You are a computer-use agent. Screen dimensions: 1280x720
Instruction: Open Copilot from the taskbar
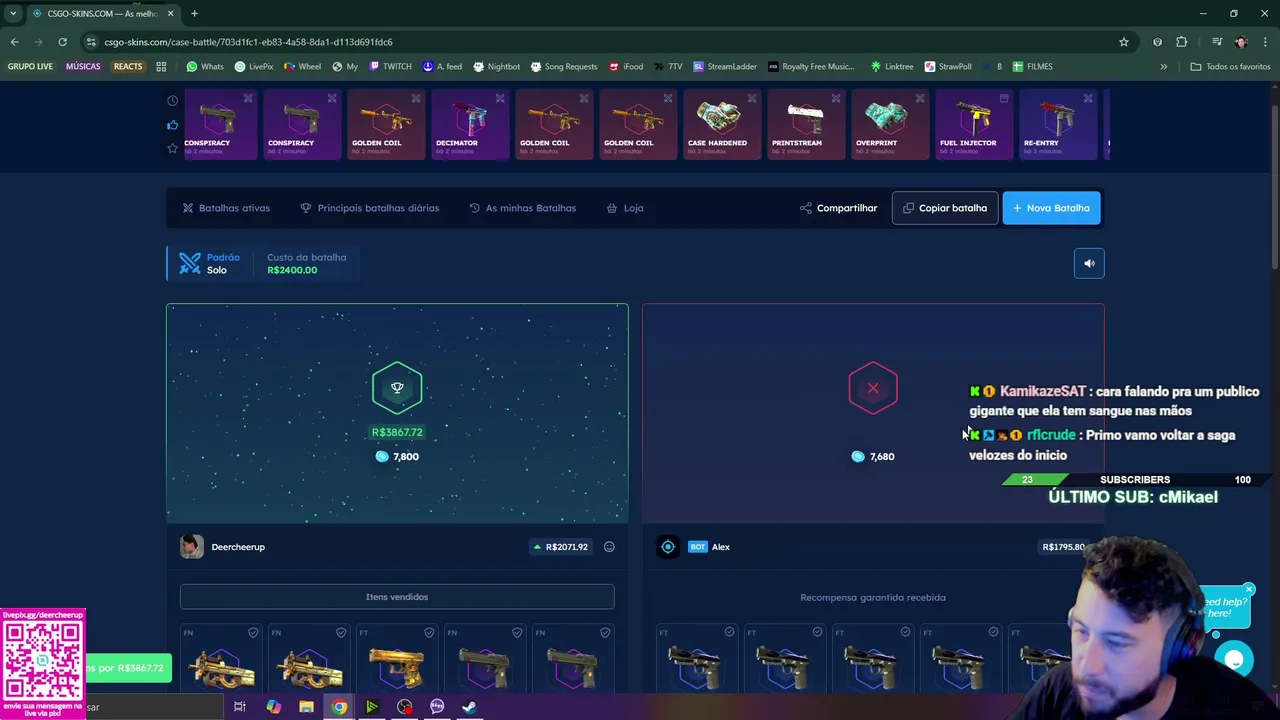273,707
